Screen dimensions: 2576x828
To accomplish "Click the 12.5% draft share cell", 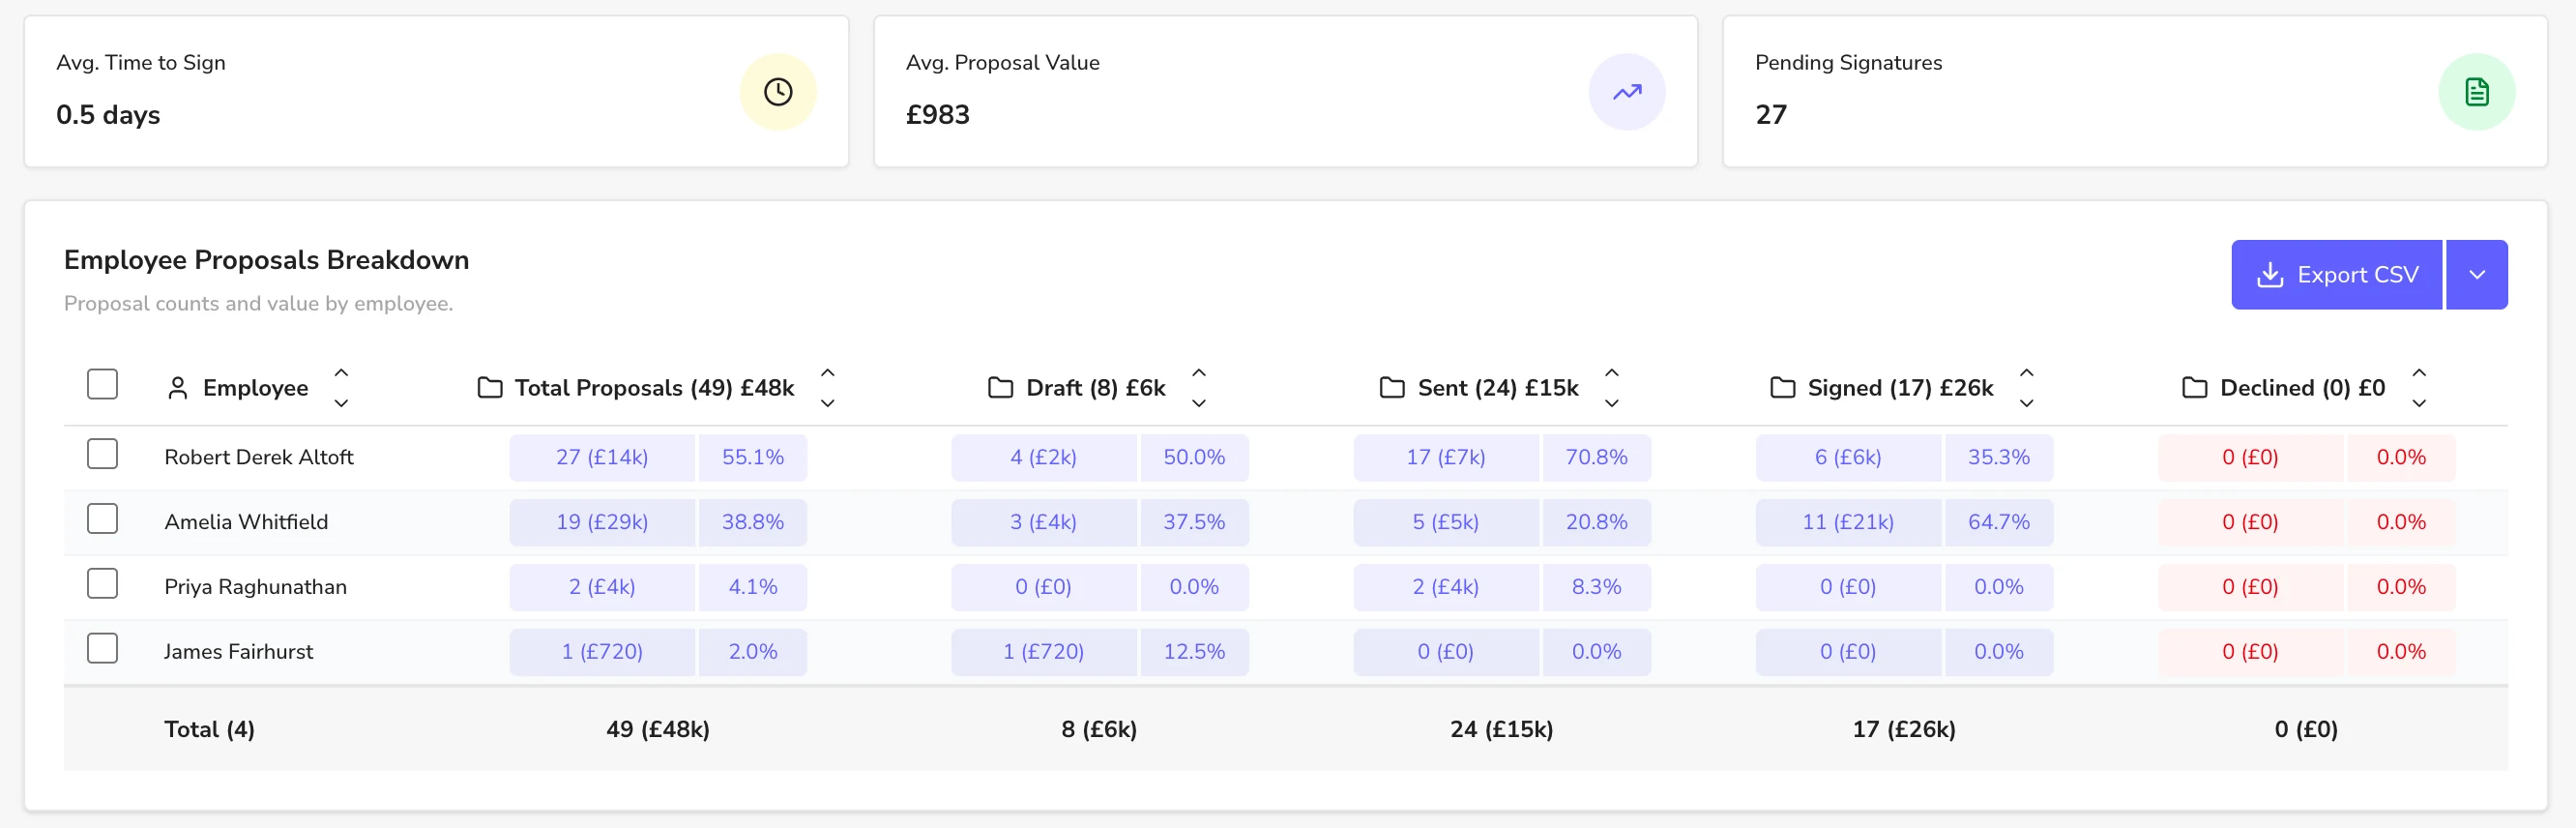I will tap(1195, 653).
